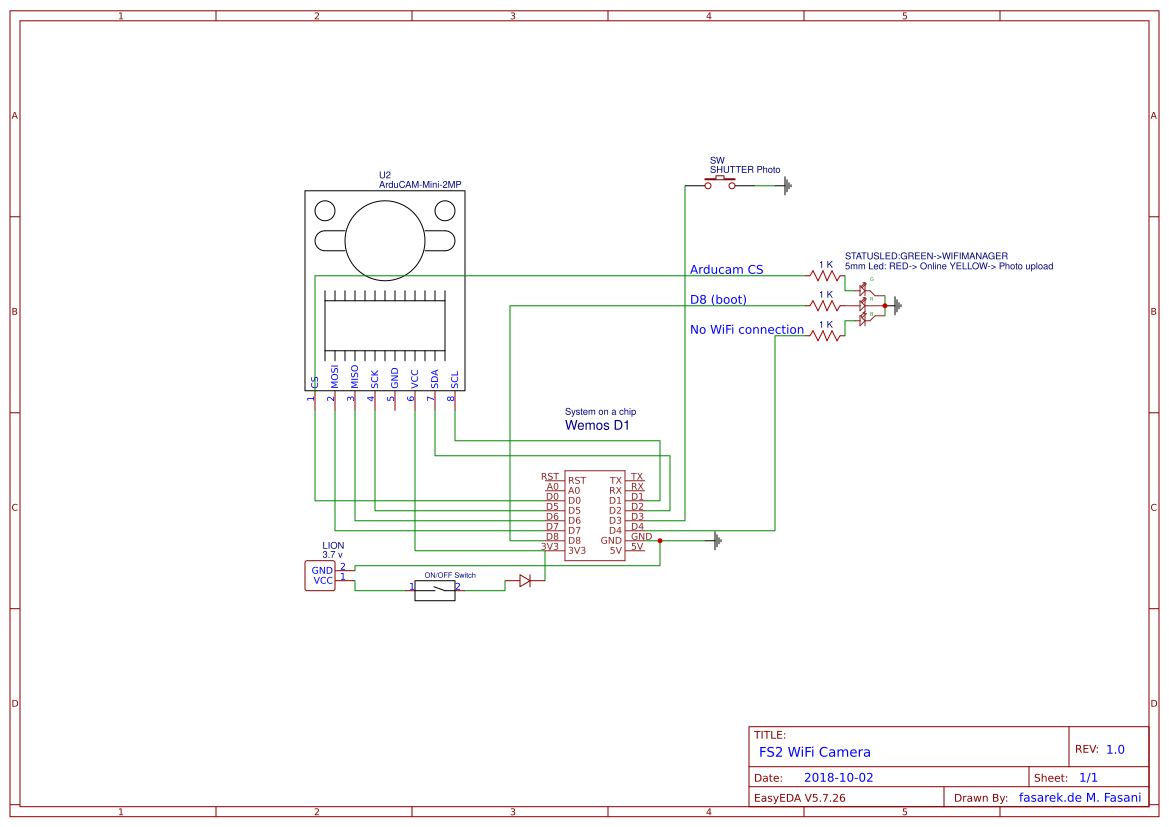Image resolution: width=1169 pixels, height=827 pixels.
Task: Select the green LED symbol in STATUSLED
Action: [x=863, y=289]
